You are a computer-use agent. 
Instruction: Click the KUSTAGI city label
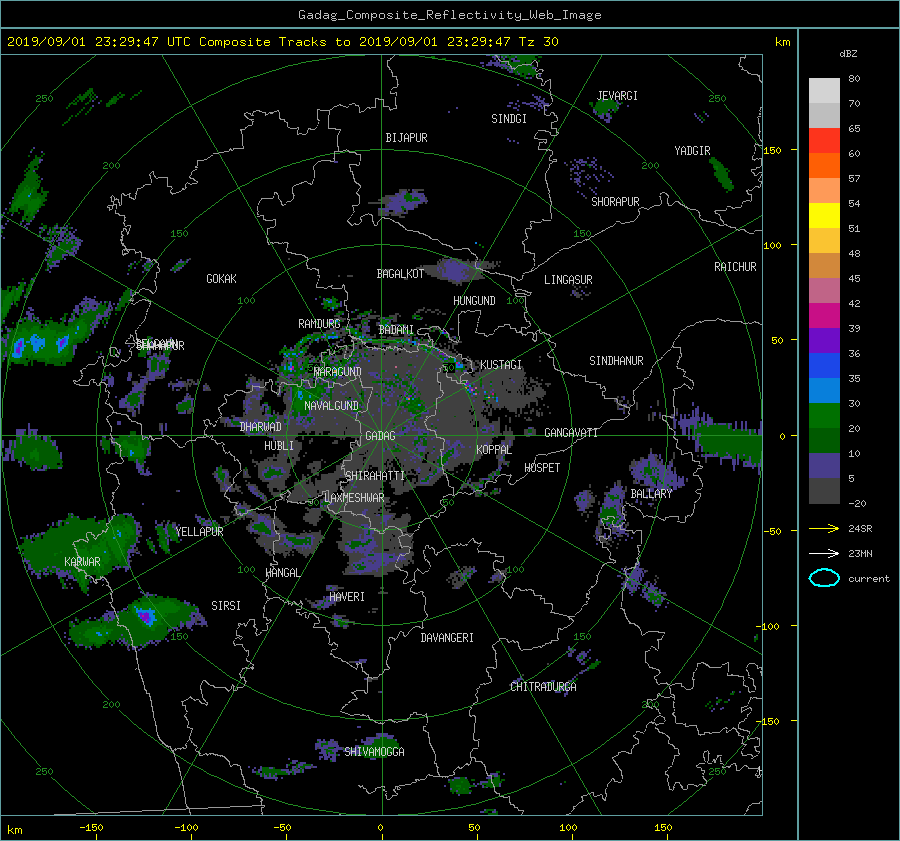pyautogui.click(x=501, y=365)
